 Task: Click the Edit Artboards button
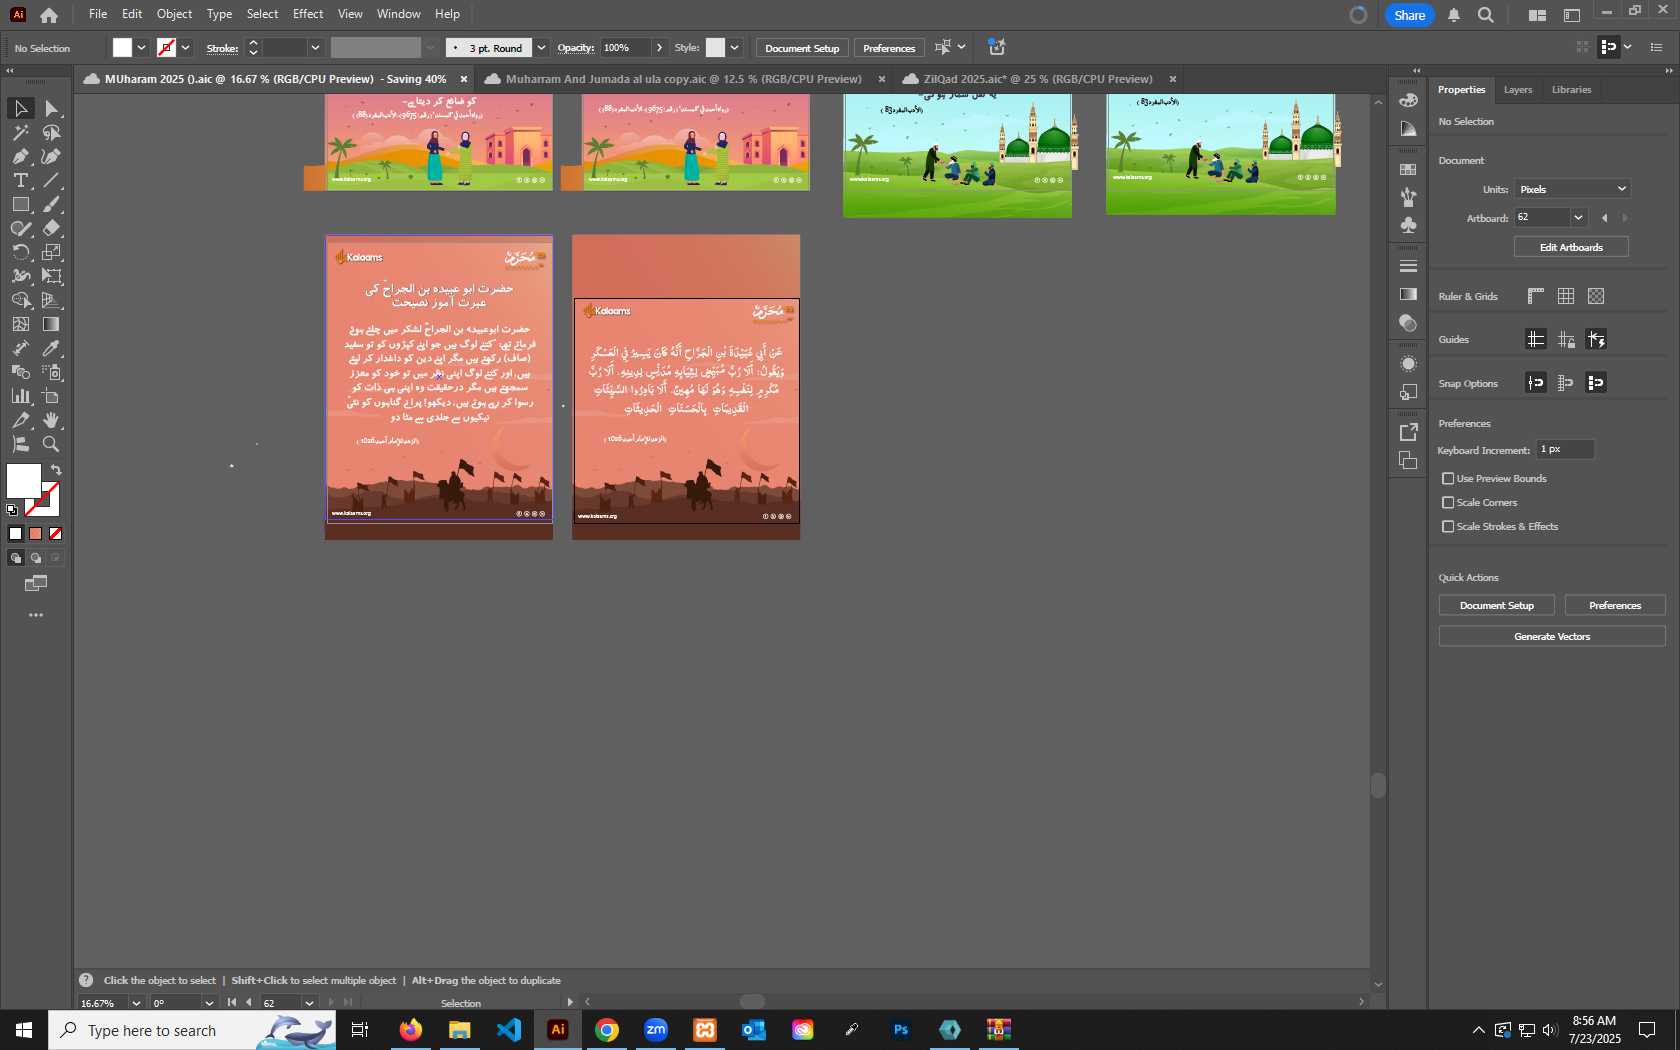1571,247
